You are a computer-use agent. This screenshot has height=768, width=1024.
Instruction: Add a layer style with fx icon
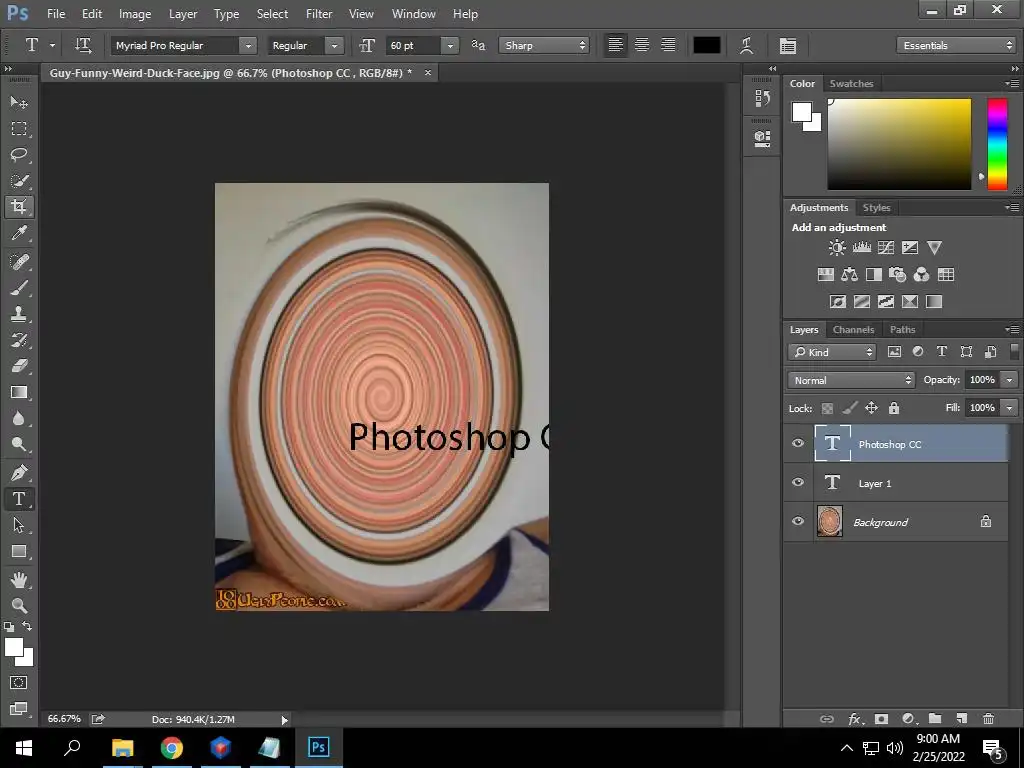[855, 719]
